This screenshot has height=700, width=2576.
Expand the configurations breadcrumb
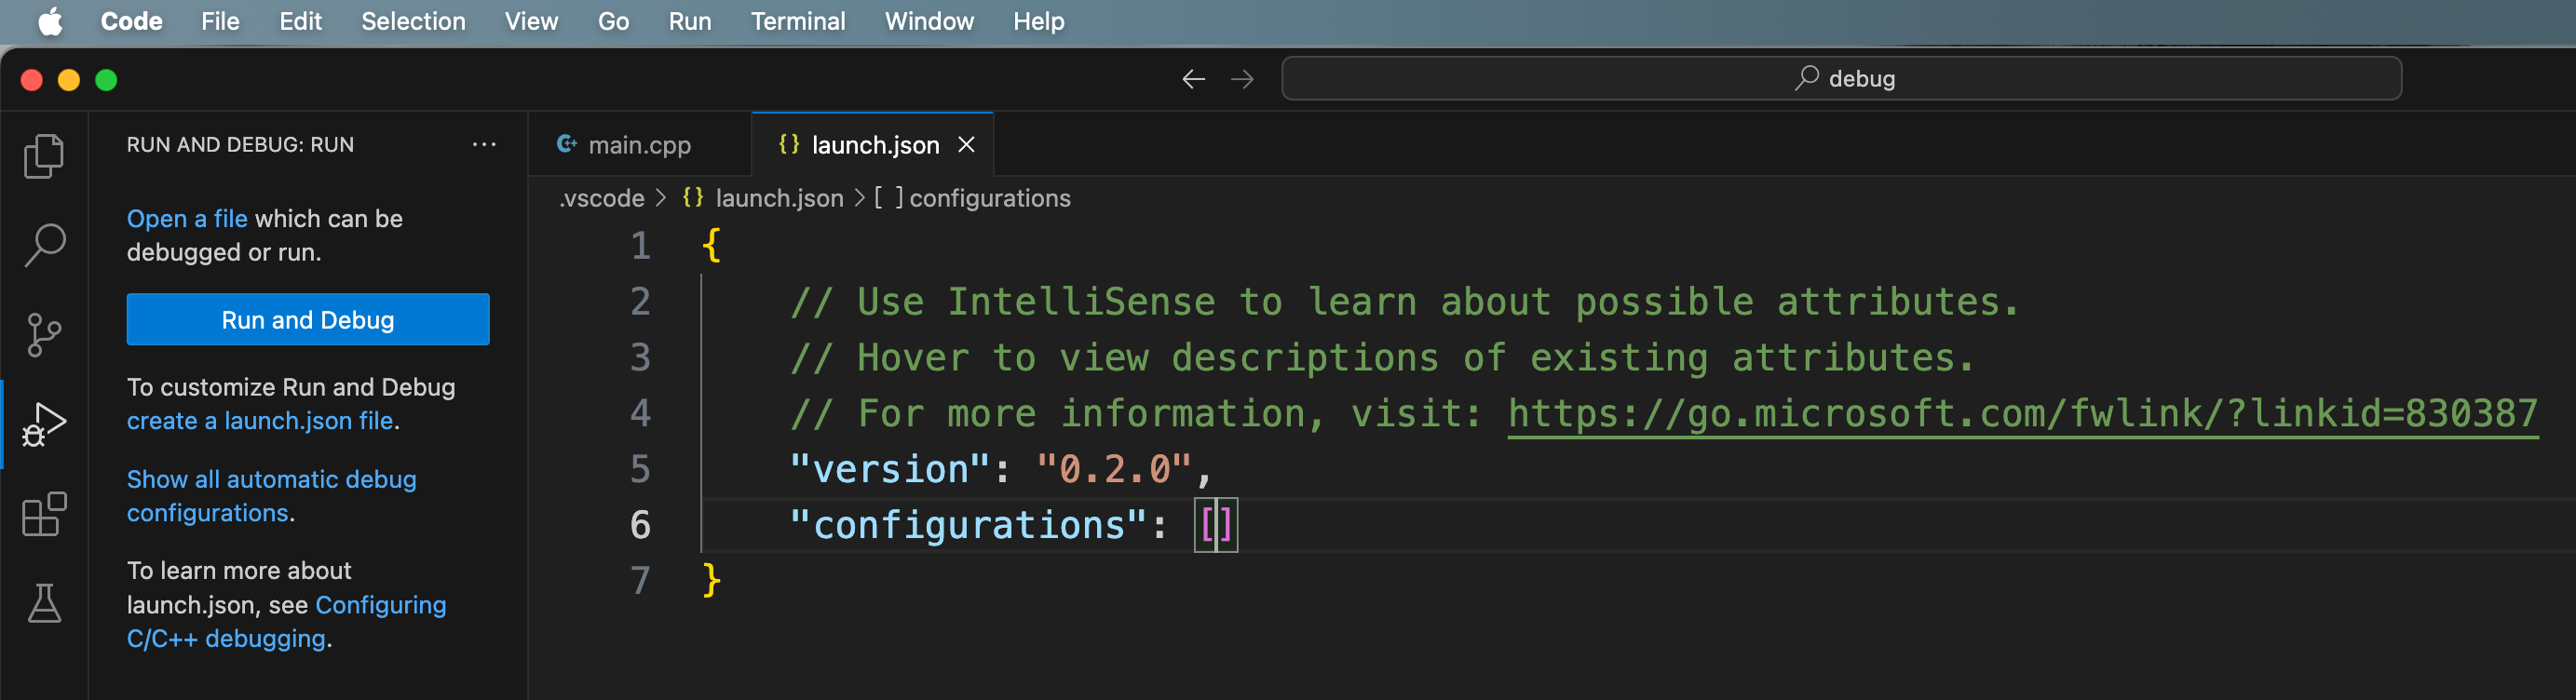[x=988, y=198]
